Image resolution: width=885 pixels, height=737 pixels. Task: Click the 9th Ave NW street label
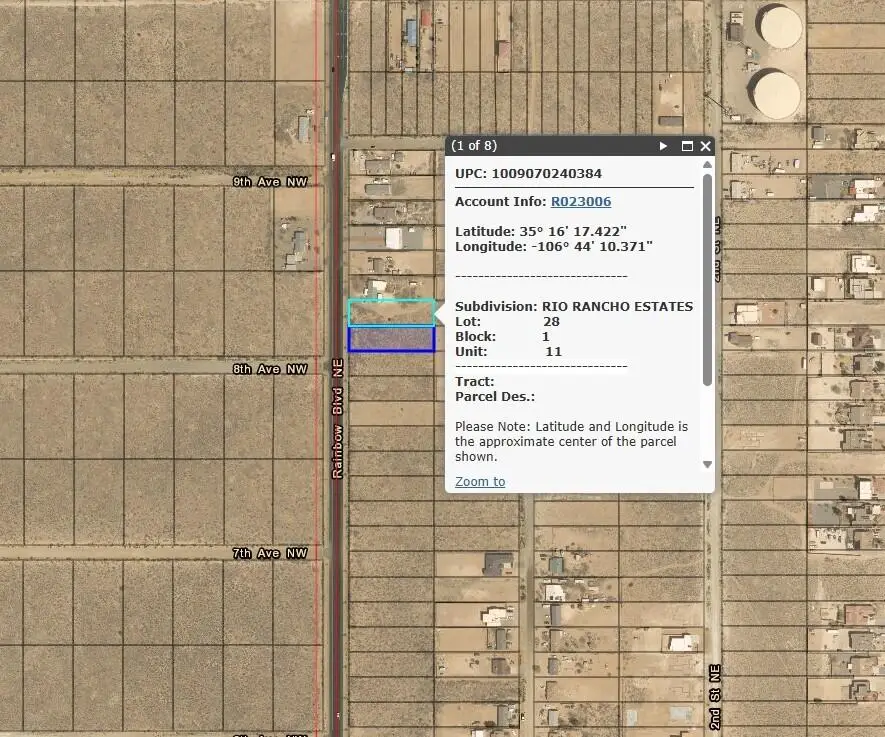pos(269,181)
